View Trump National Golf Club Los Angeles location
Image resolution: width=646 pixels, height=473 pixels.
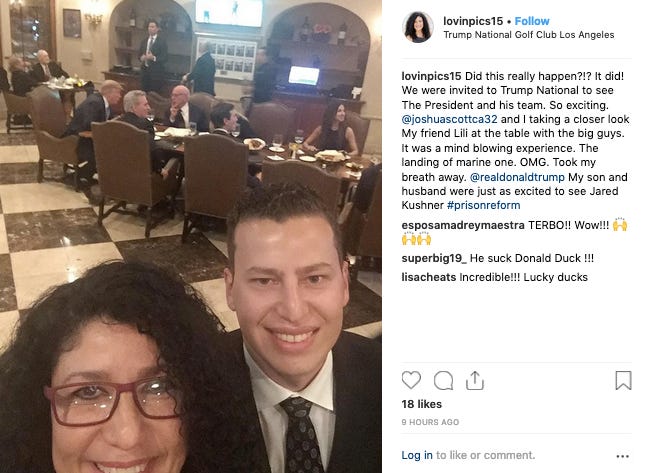(529, 35)
